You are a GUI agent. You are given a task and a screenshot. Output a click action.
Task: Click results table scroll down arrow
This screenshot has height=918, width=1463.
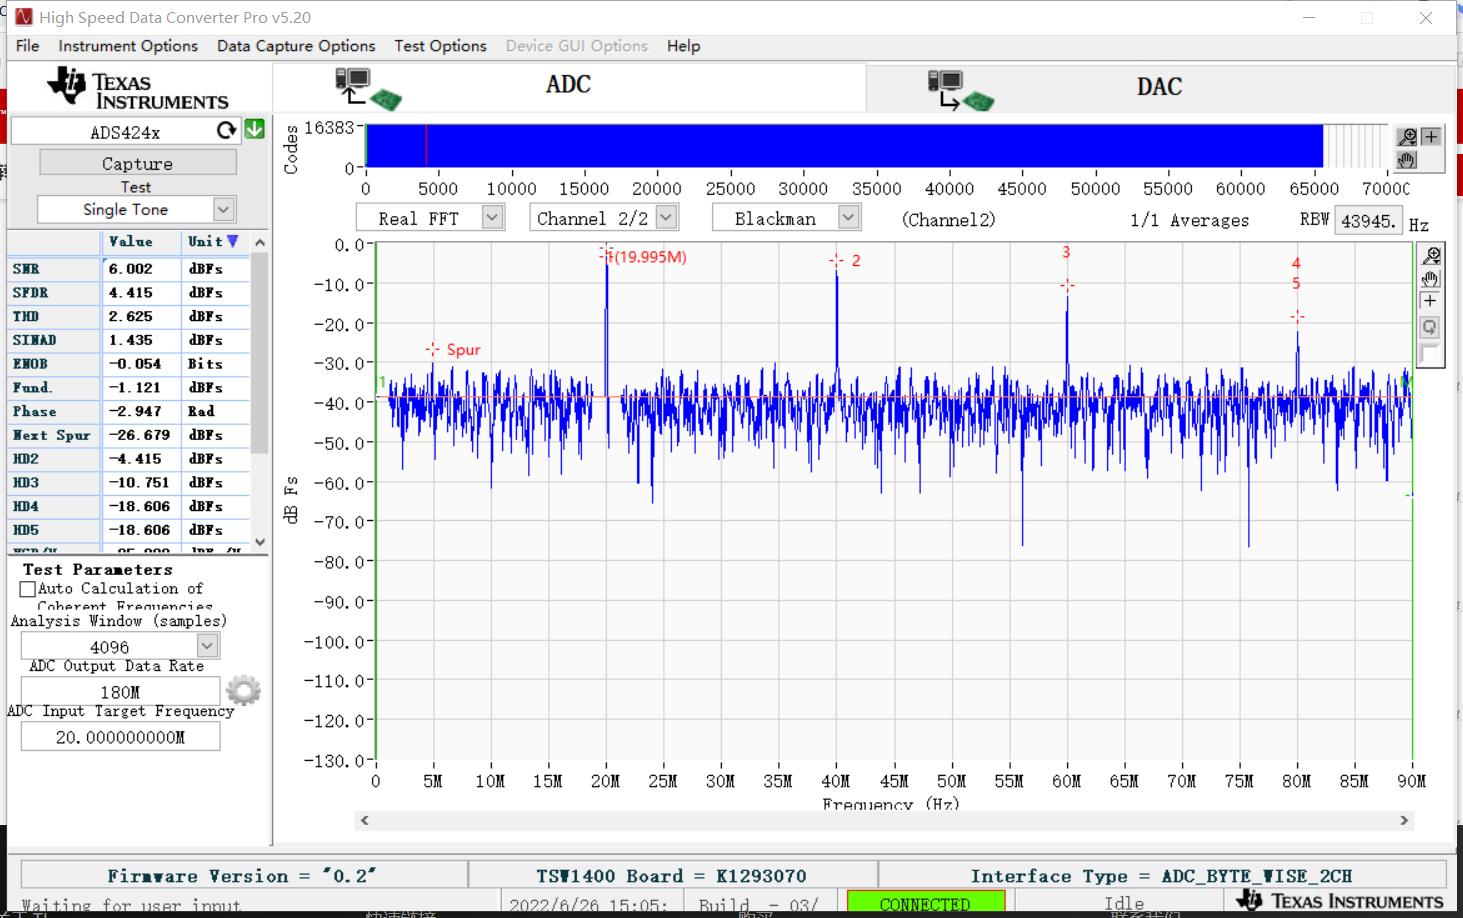[260, 542]
